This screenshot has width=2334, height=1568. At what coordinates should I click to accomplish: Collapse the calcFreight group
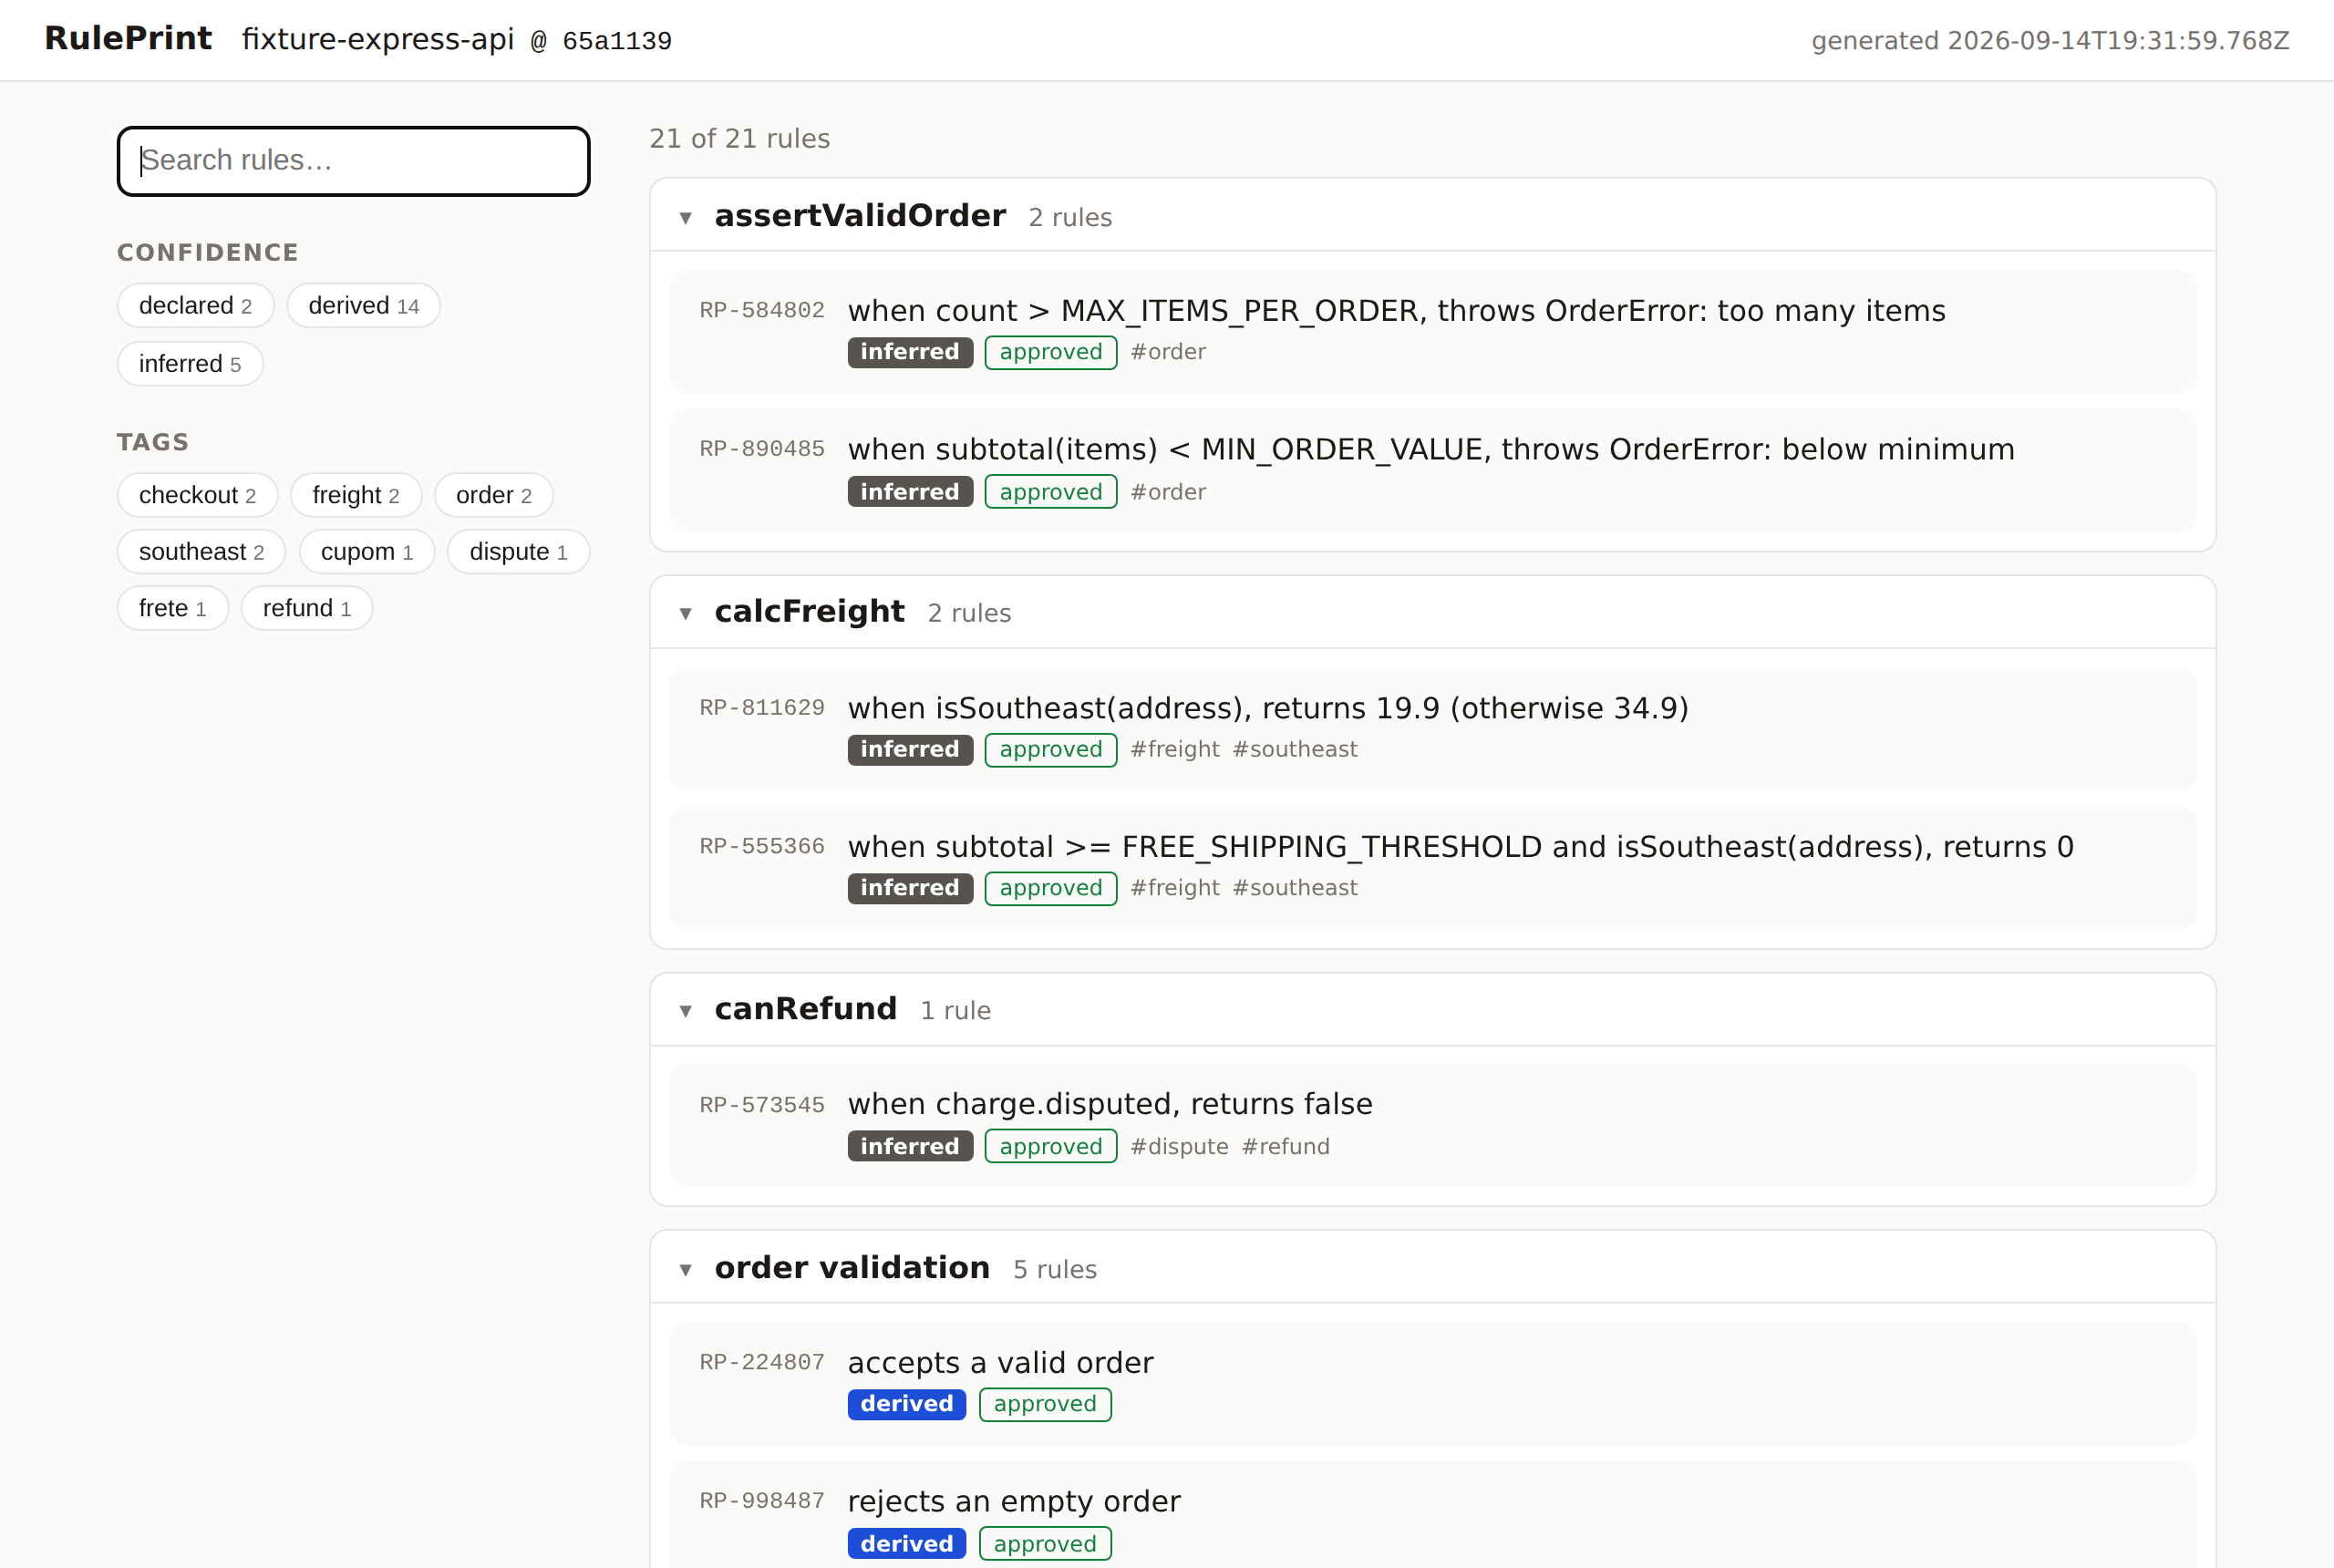tap(686, 613)
